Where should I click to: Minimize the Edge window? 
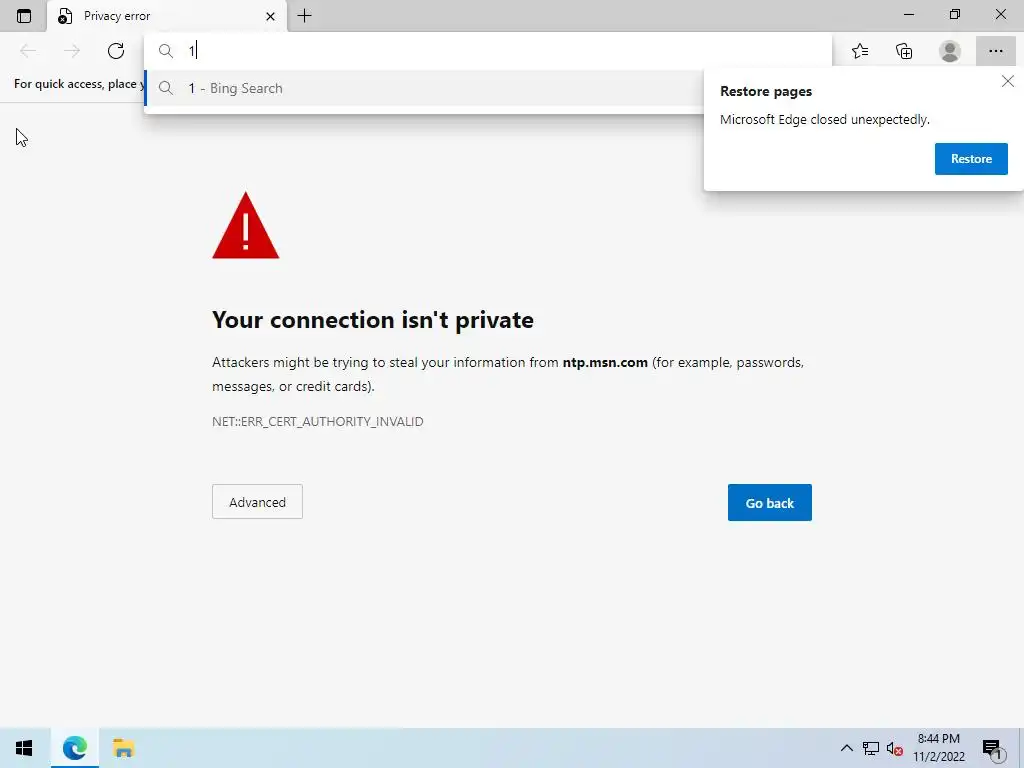(909, 14)
